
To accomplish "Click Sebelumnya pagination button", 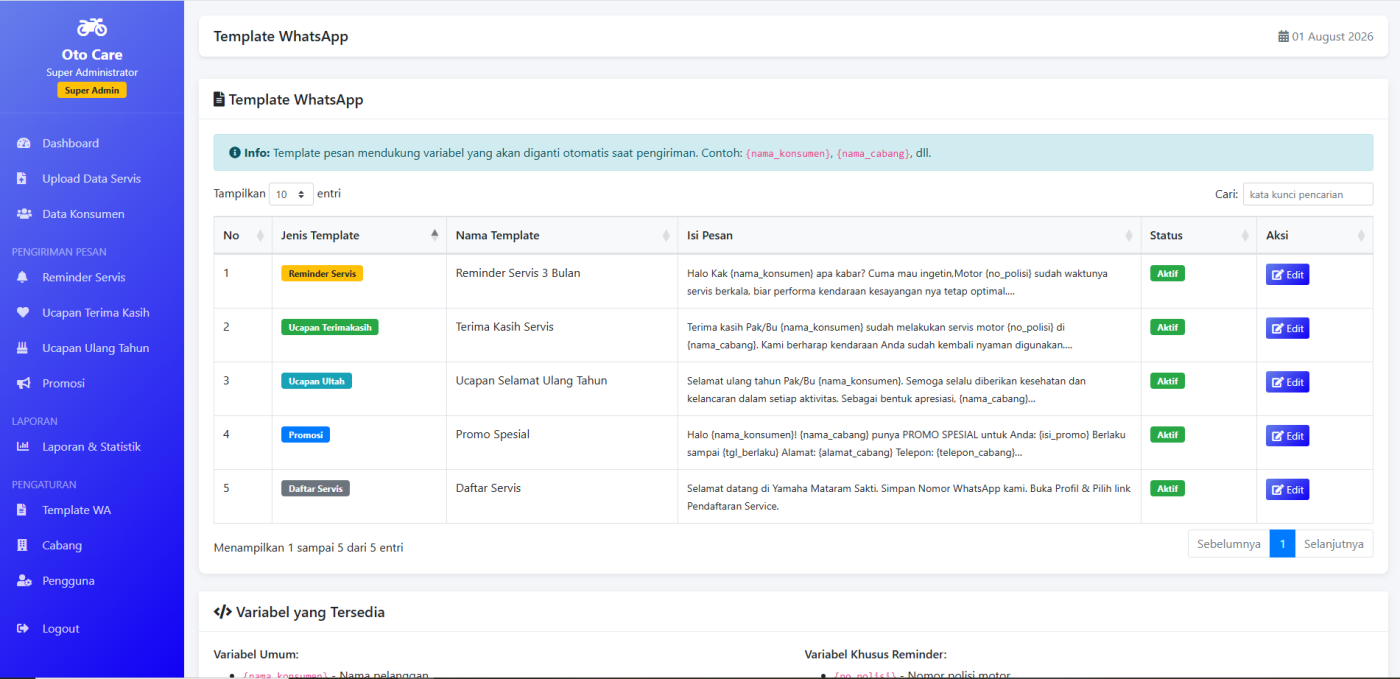I will [1229, 544].
